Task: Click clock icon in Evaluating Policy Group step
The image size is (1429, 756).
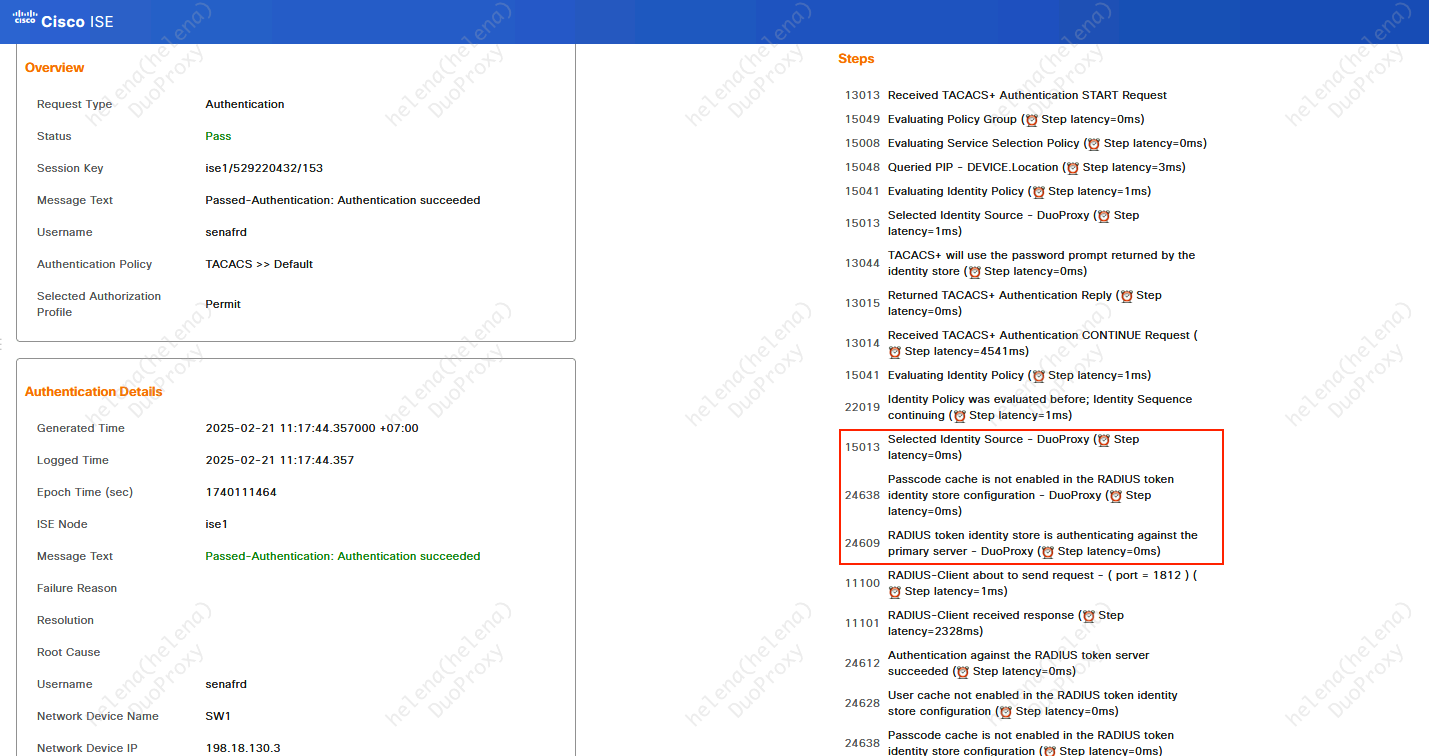Action: [x=1032, y=120]
